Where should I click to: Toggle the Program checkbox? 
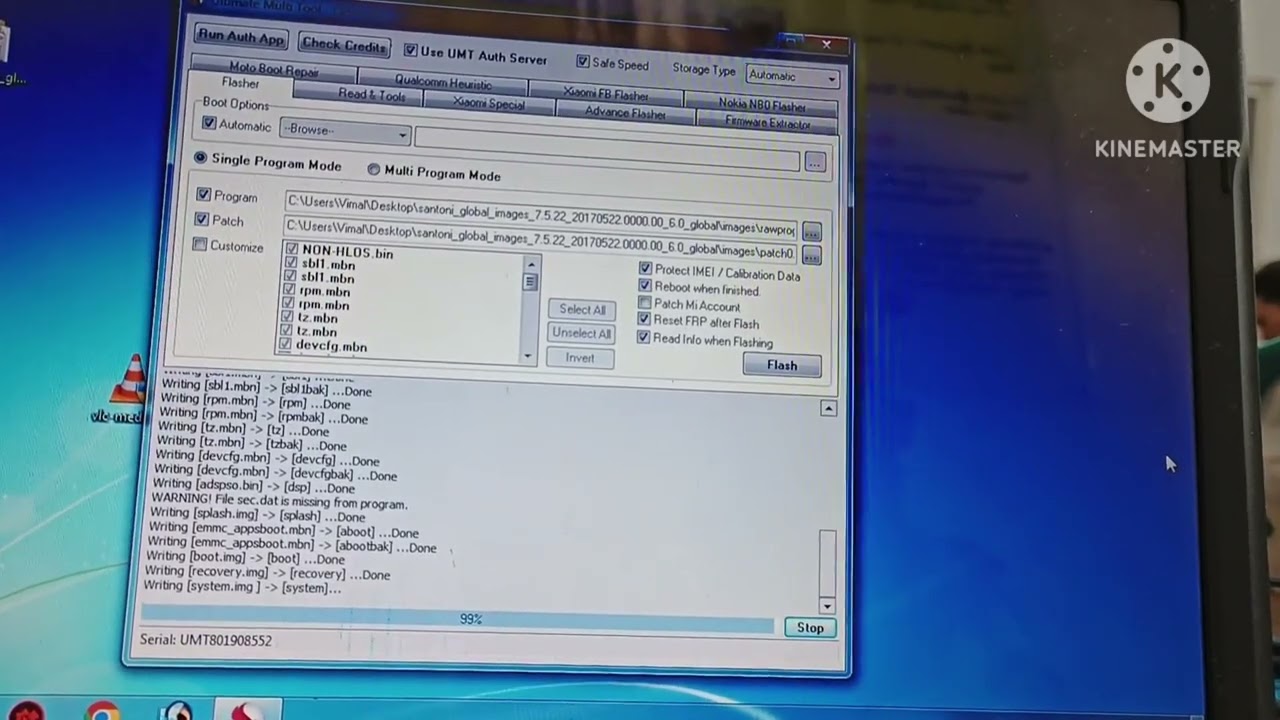click(x=204, y=195)
